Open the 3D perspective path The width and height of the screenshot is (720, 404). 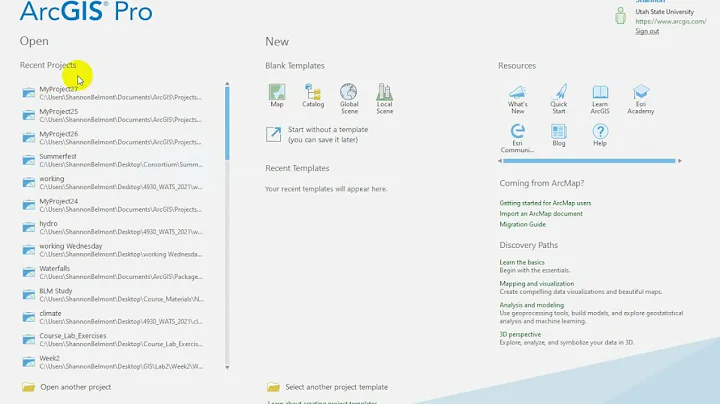(x=520, y=334)
